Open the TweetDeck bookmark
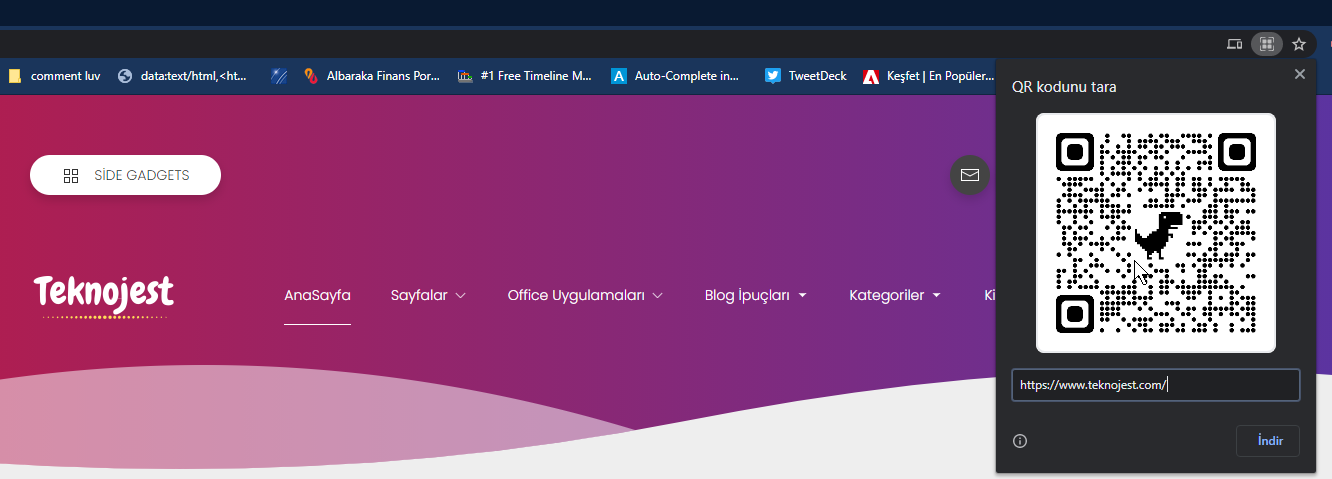This screenshot has height=479, width=1332. (806, 75)
